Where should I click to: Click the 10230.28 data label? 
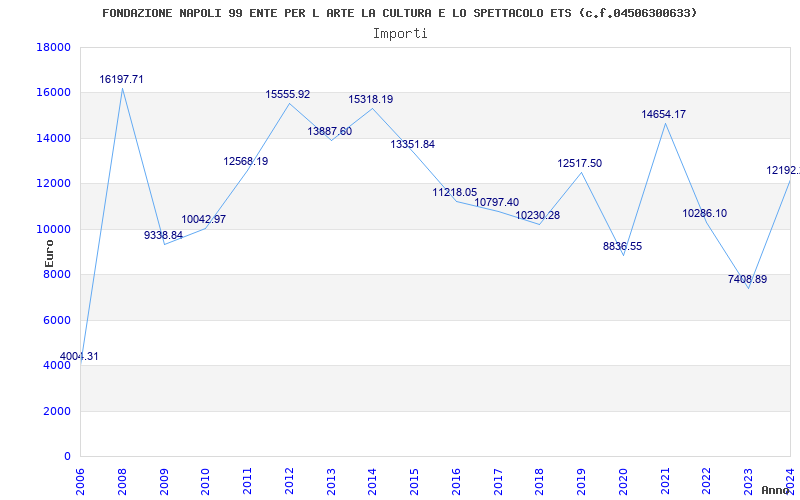click(x=538, y=216)
